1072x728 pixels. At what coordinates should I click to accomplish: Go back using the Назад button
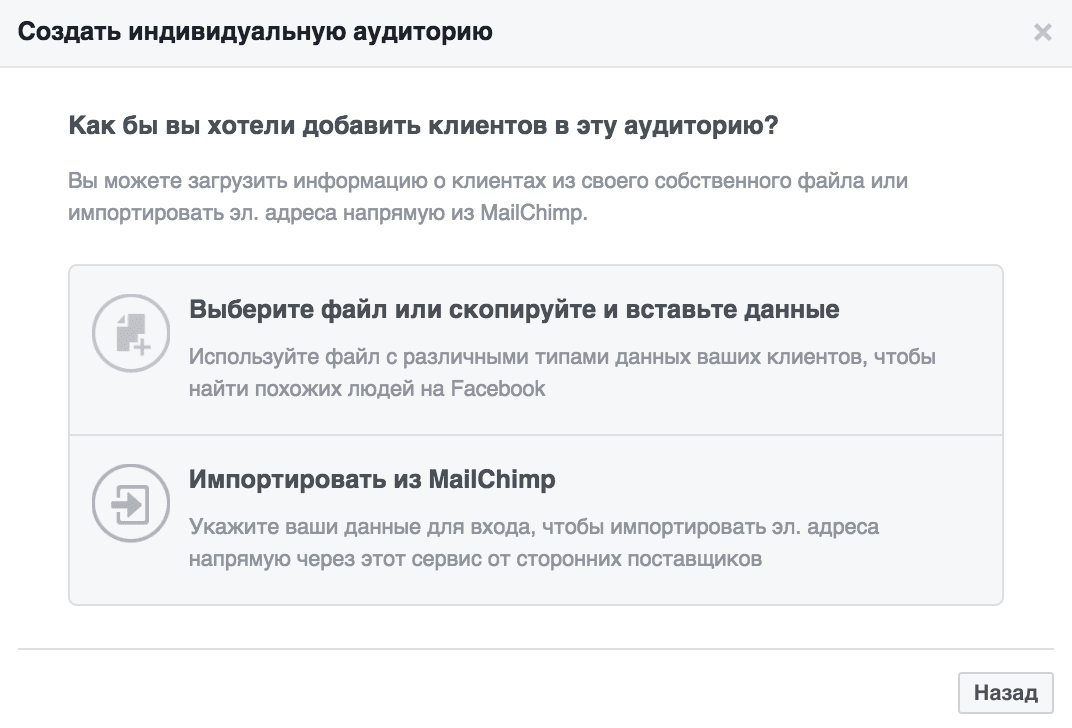(x=1005, y=692)
